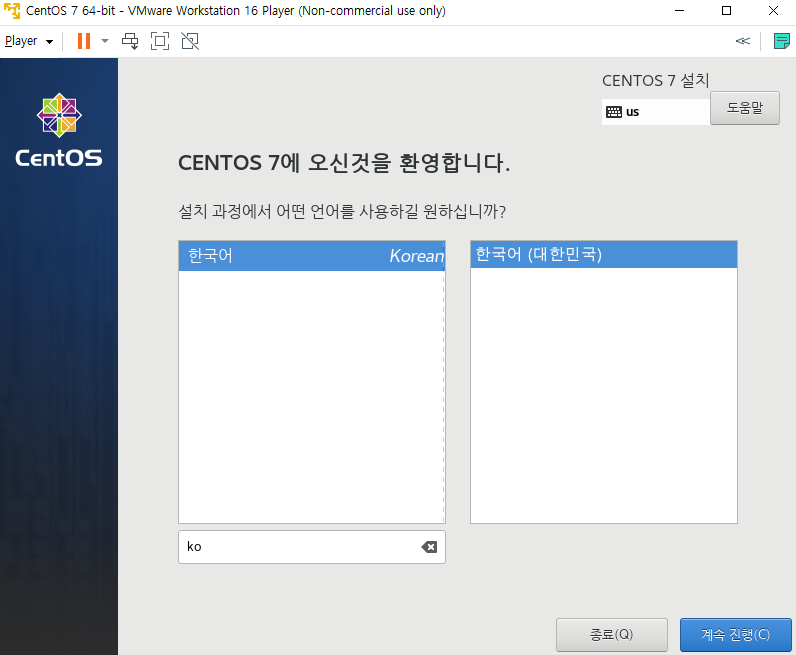Close the VMware Player window
Viewport: 796px width, 655px height.
[x=773, y=11]
